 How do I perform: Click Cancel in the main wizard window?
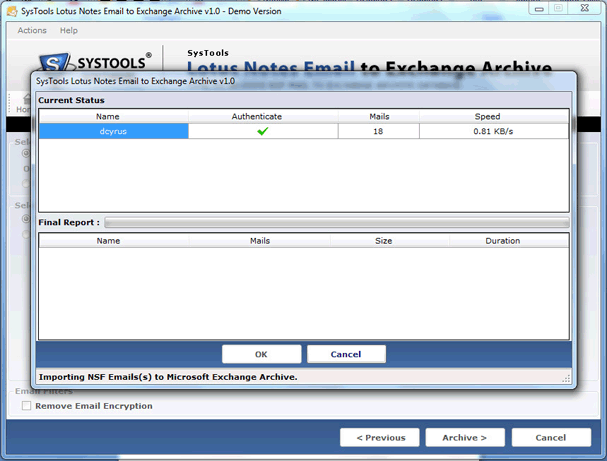551,437
